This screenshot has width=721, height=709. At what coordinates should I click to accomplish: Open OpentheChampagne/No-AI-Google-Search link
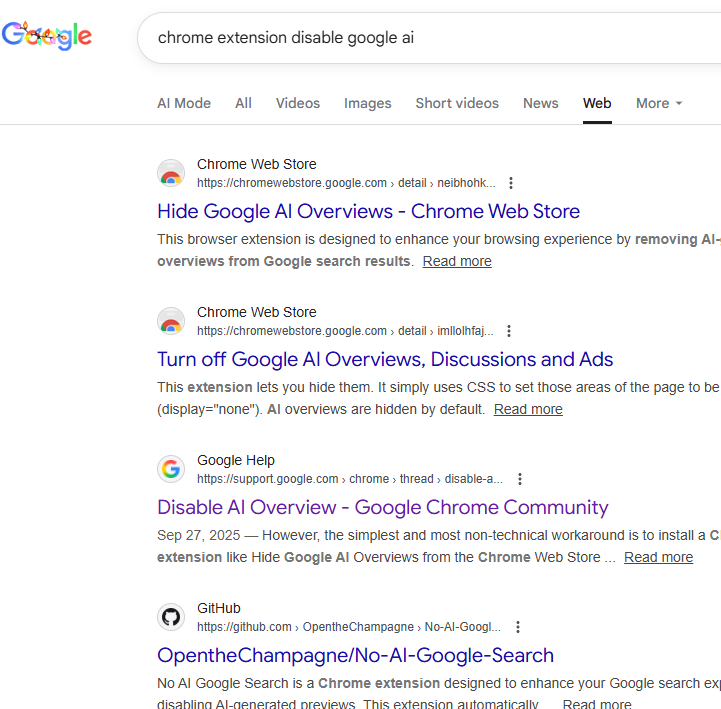coord(355,656)
